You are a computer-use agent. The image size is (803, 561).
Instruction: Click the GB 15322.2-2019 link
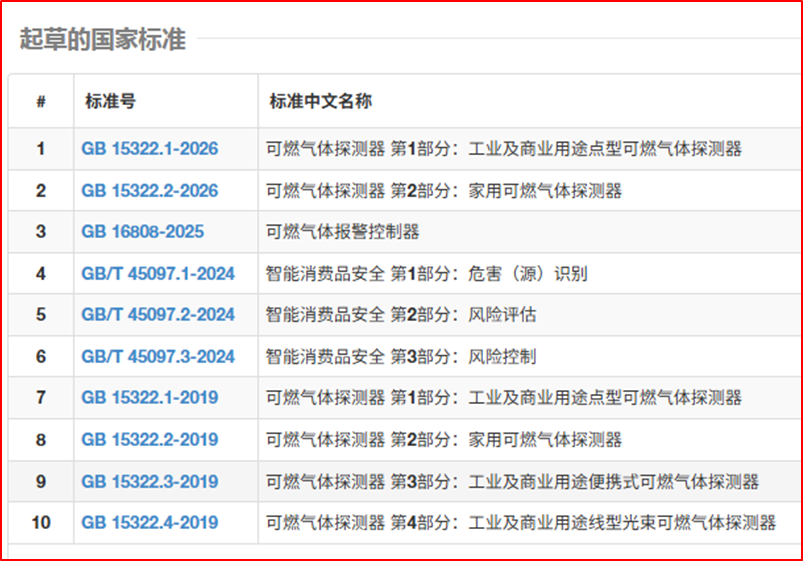click(149, 440)
